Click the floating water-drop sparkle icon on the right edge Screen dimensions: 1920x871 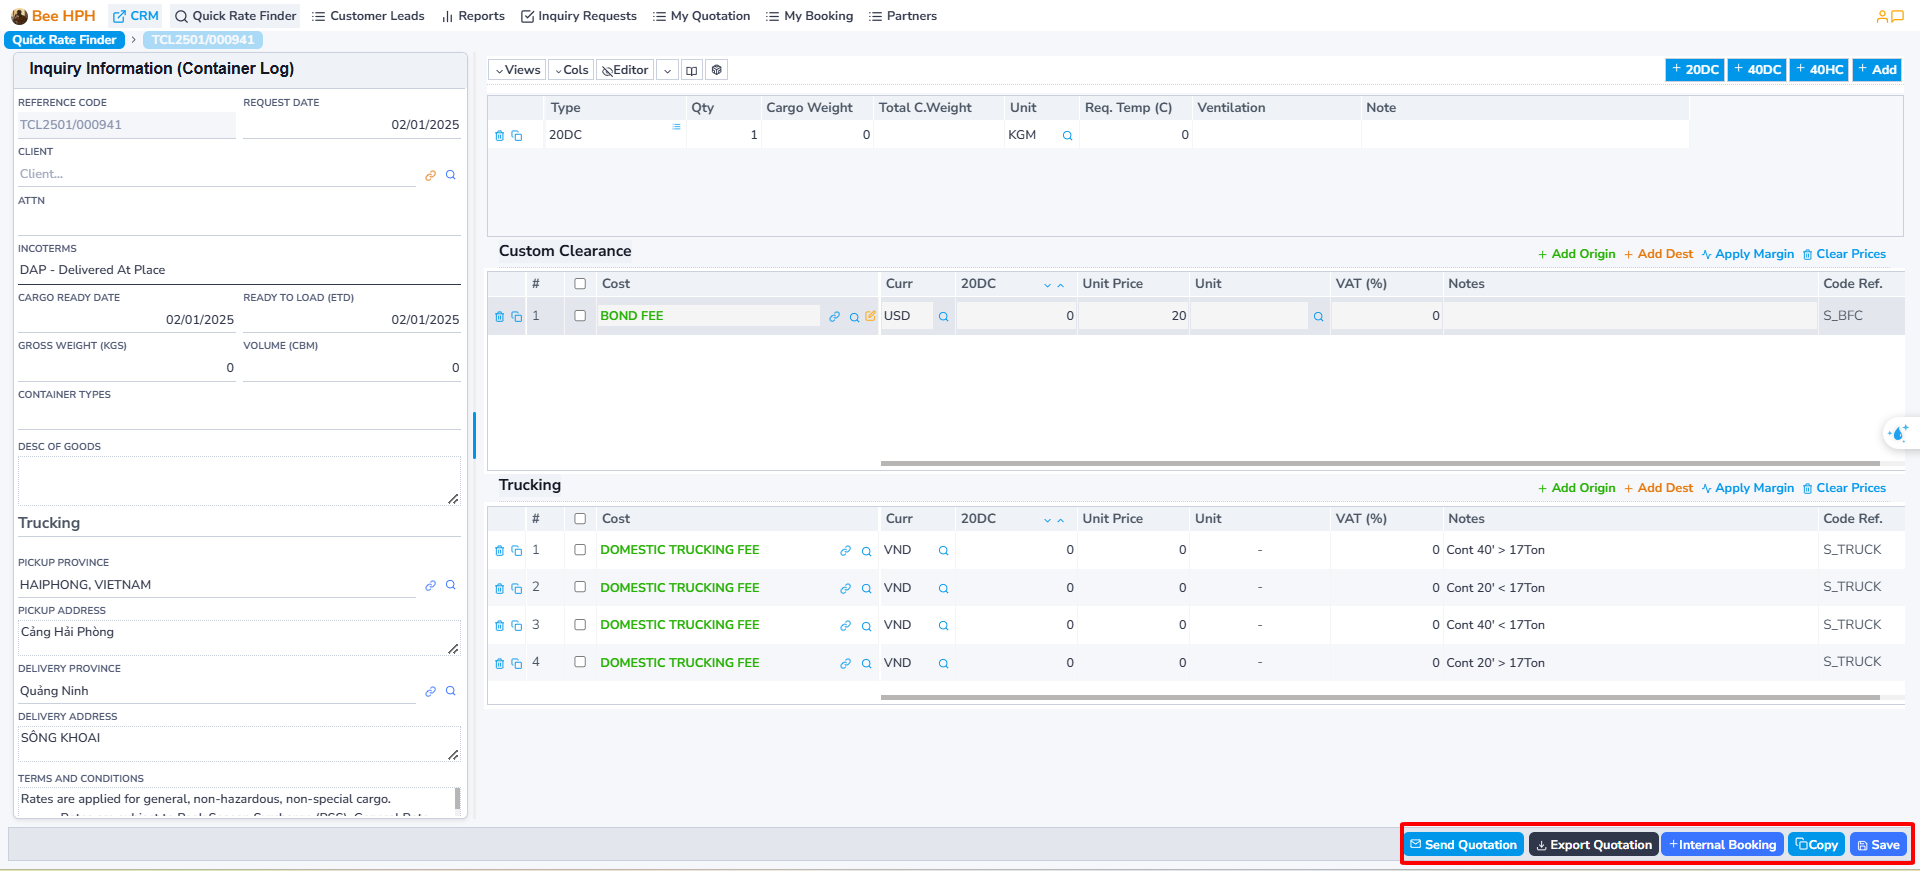pos(1897,433)
